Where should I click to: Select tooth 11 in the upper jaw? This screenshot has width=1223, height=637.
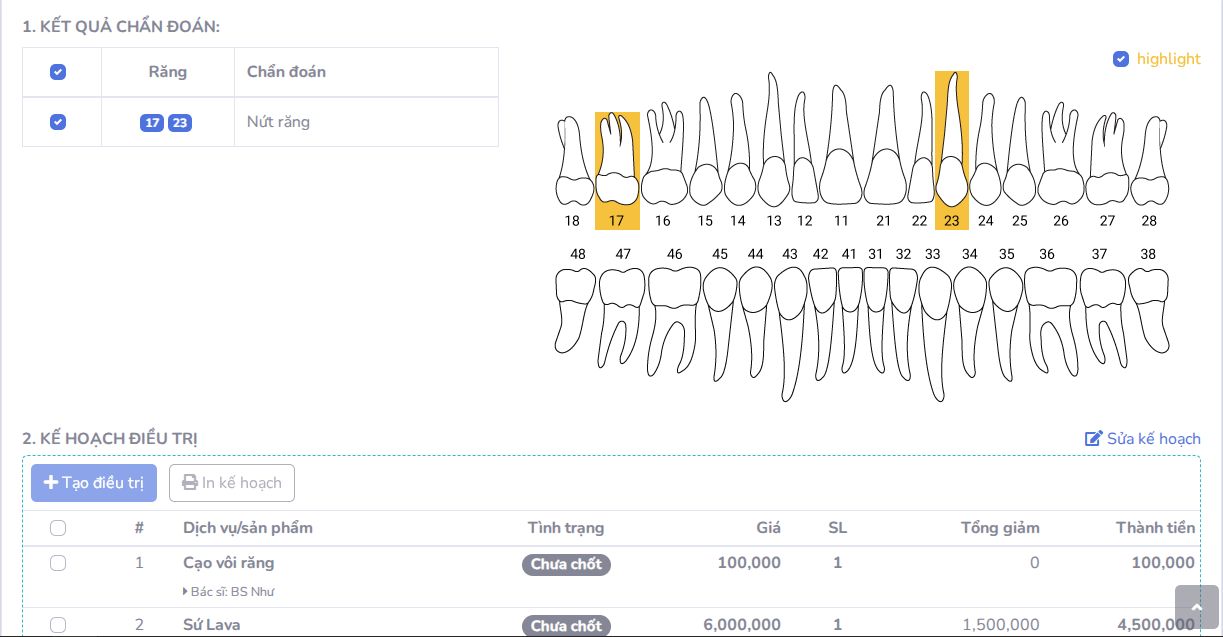coord(841,155)
